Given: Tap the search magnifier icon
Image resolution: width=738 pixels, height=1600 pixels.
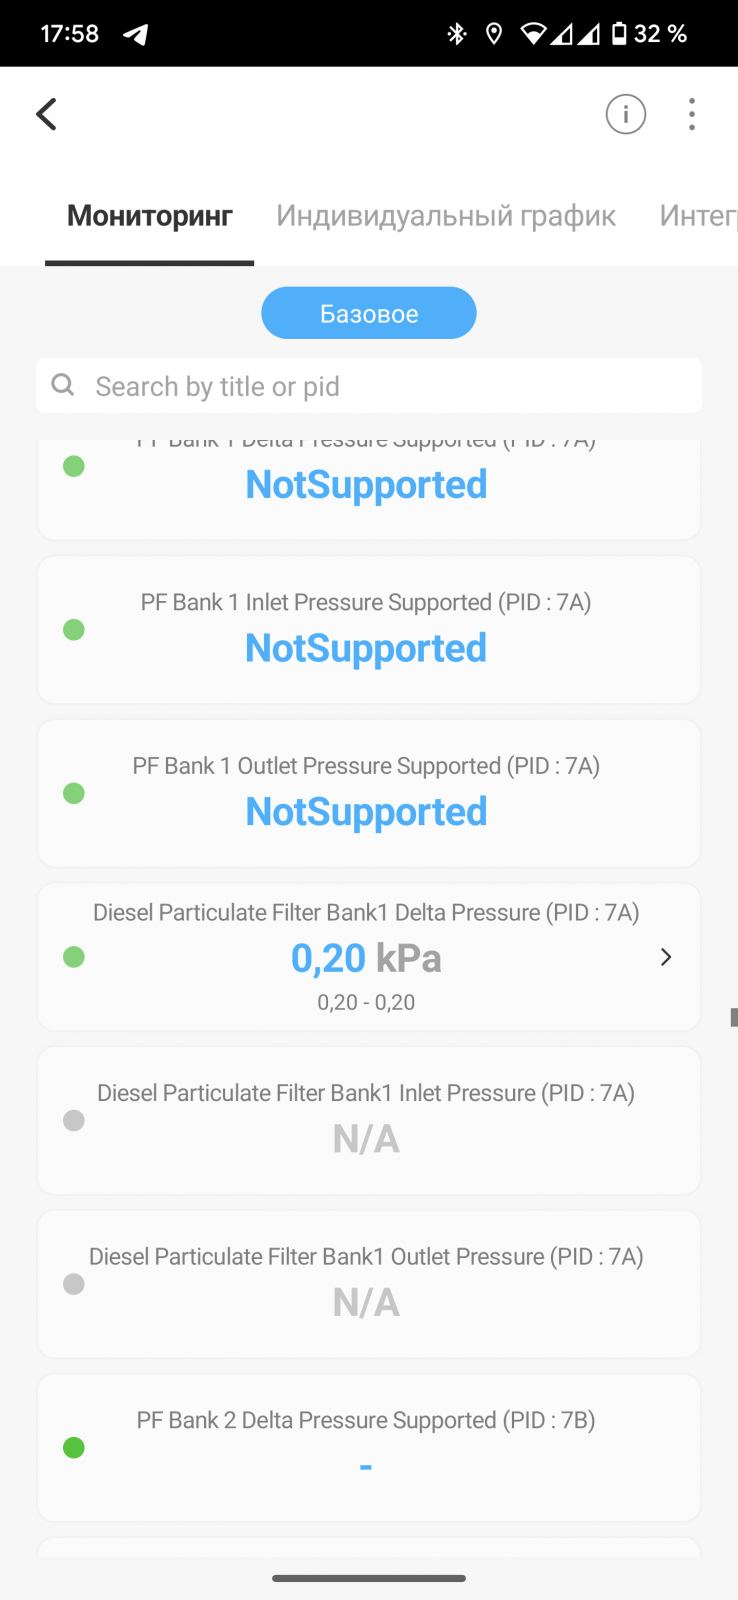Looking at the screenshot, I should (x=63, y=385).
